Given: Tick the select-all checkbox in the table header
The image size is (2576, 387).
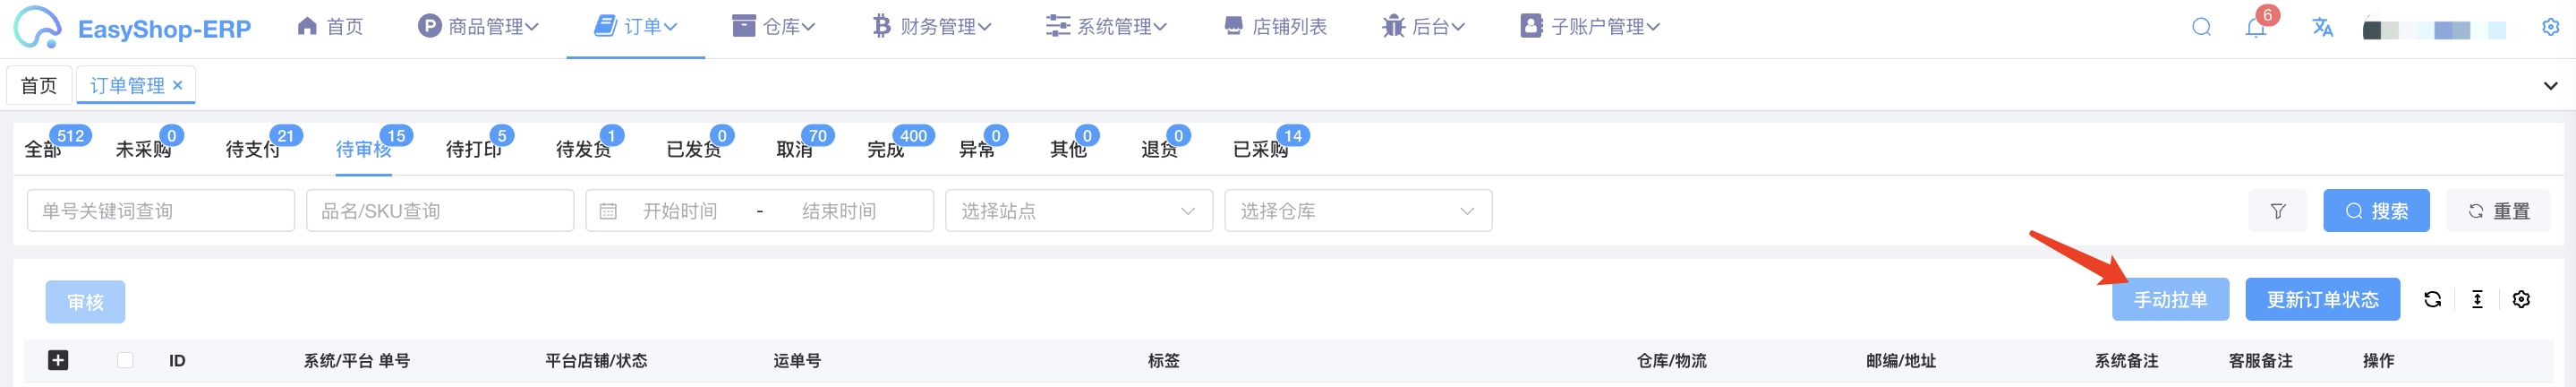Looking at the screenshot, I should click(125, 360).
